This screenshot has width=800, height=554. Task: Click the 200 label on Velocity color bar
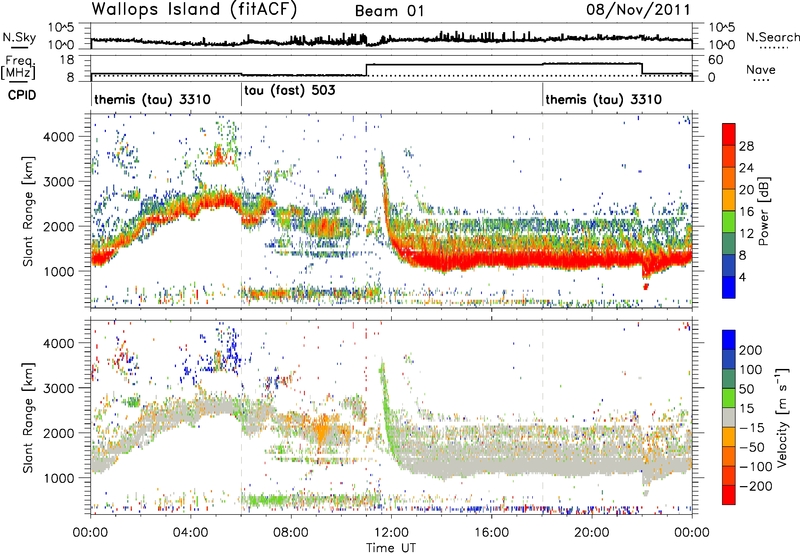pyautogui.click(x=751, y=350)
